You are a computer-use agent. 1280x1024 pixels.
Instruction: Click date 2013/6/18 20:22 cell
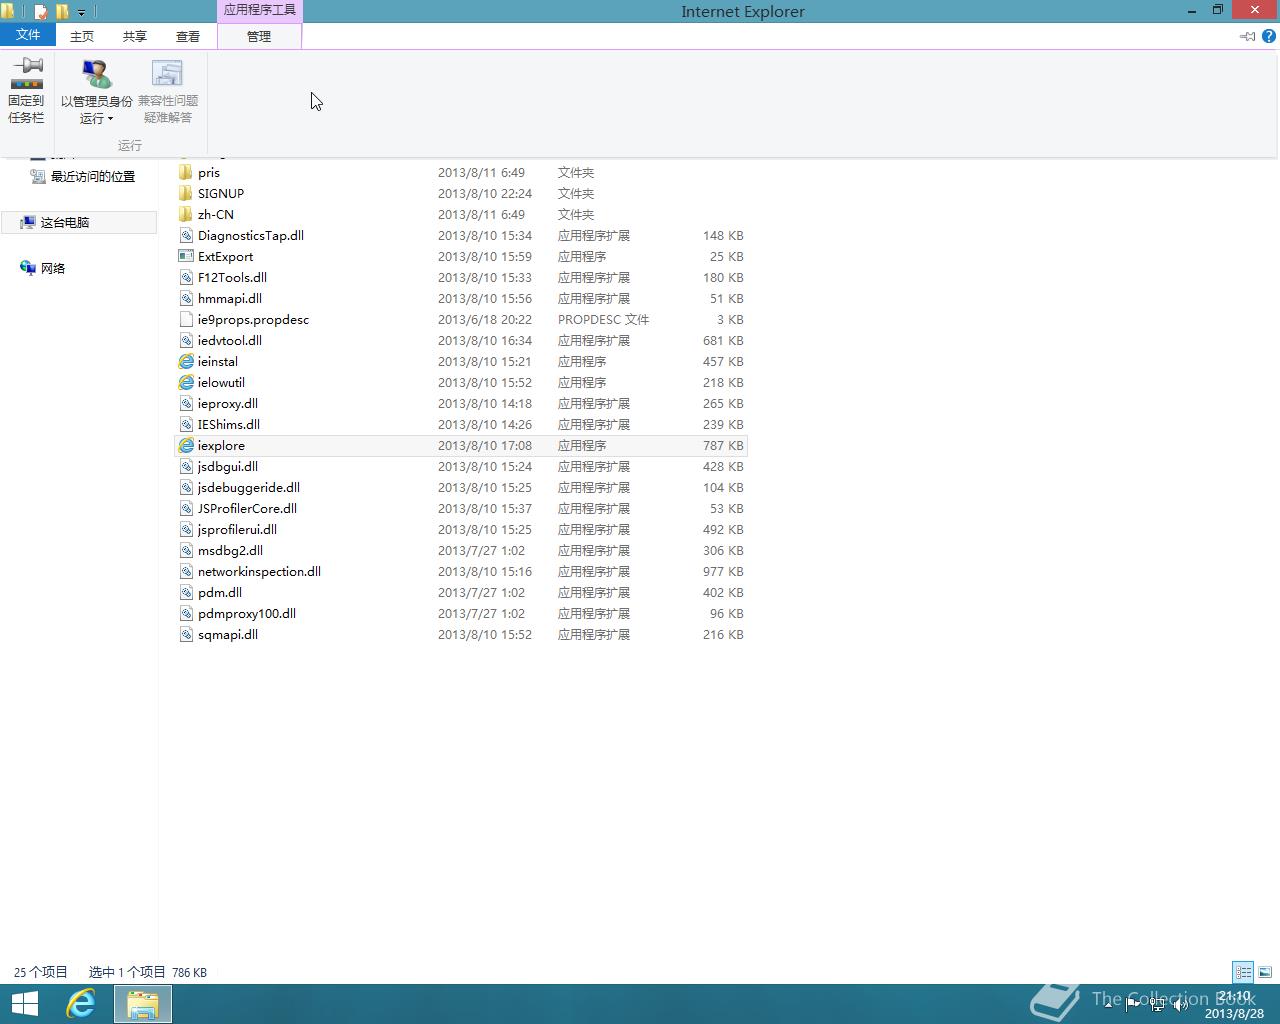pos(485,320)
